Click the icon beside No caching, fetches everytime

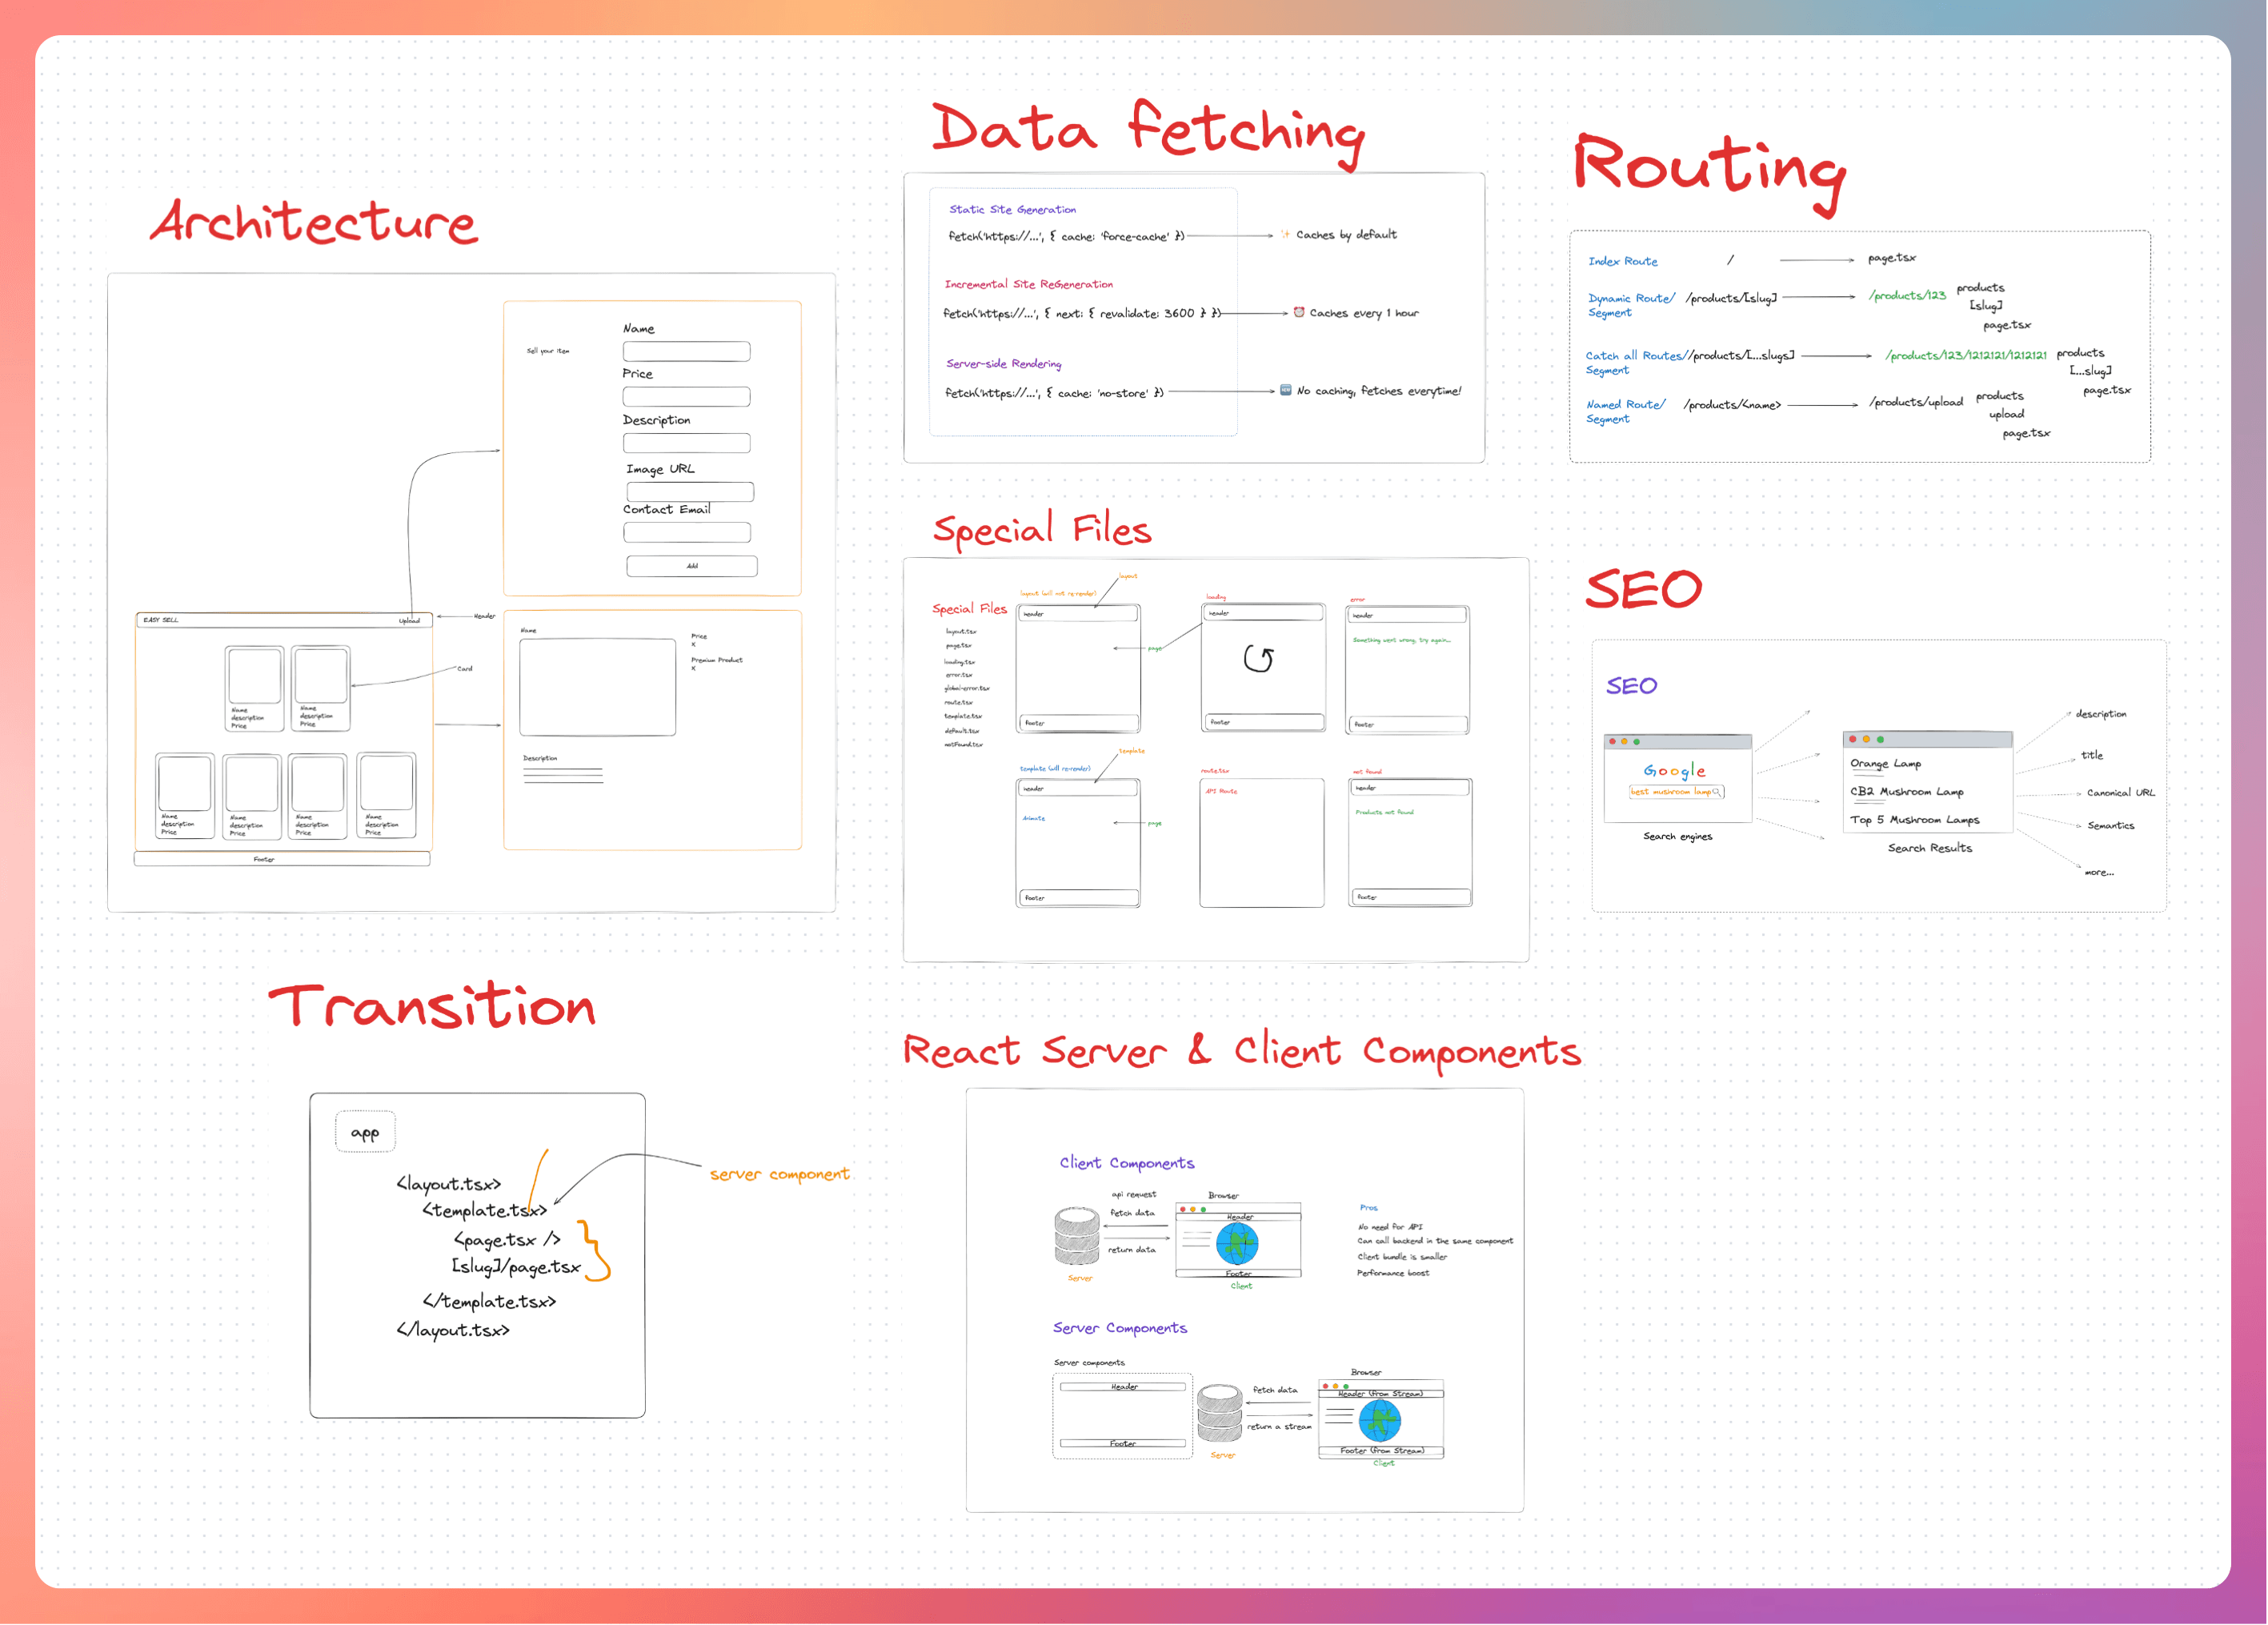pyautogui.click(x=1285, y=390)
